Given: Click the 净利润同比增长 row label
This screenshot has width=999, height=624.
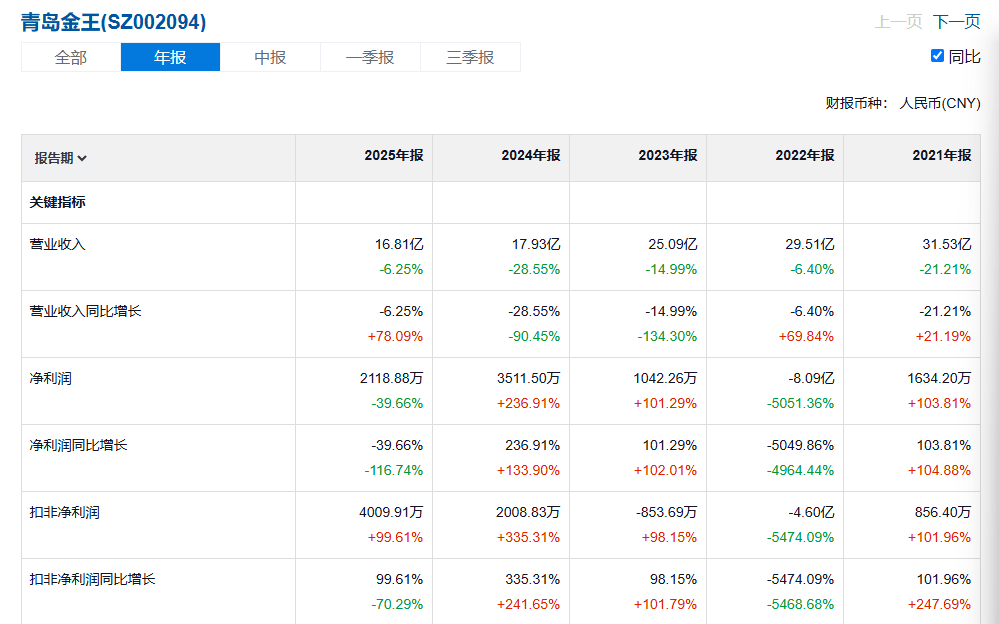Looking at the screenshot, I should tap(78, 446).
